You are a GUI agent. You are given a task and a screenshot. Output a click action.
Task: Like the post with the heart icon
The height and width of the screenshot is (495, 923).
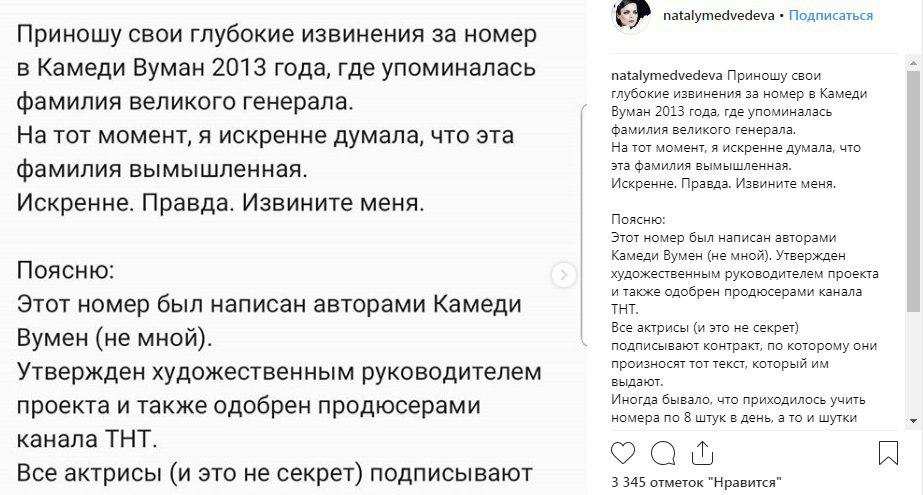coord(620,454)
